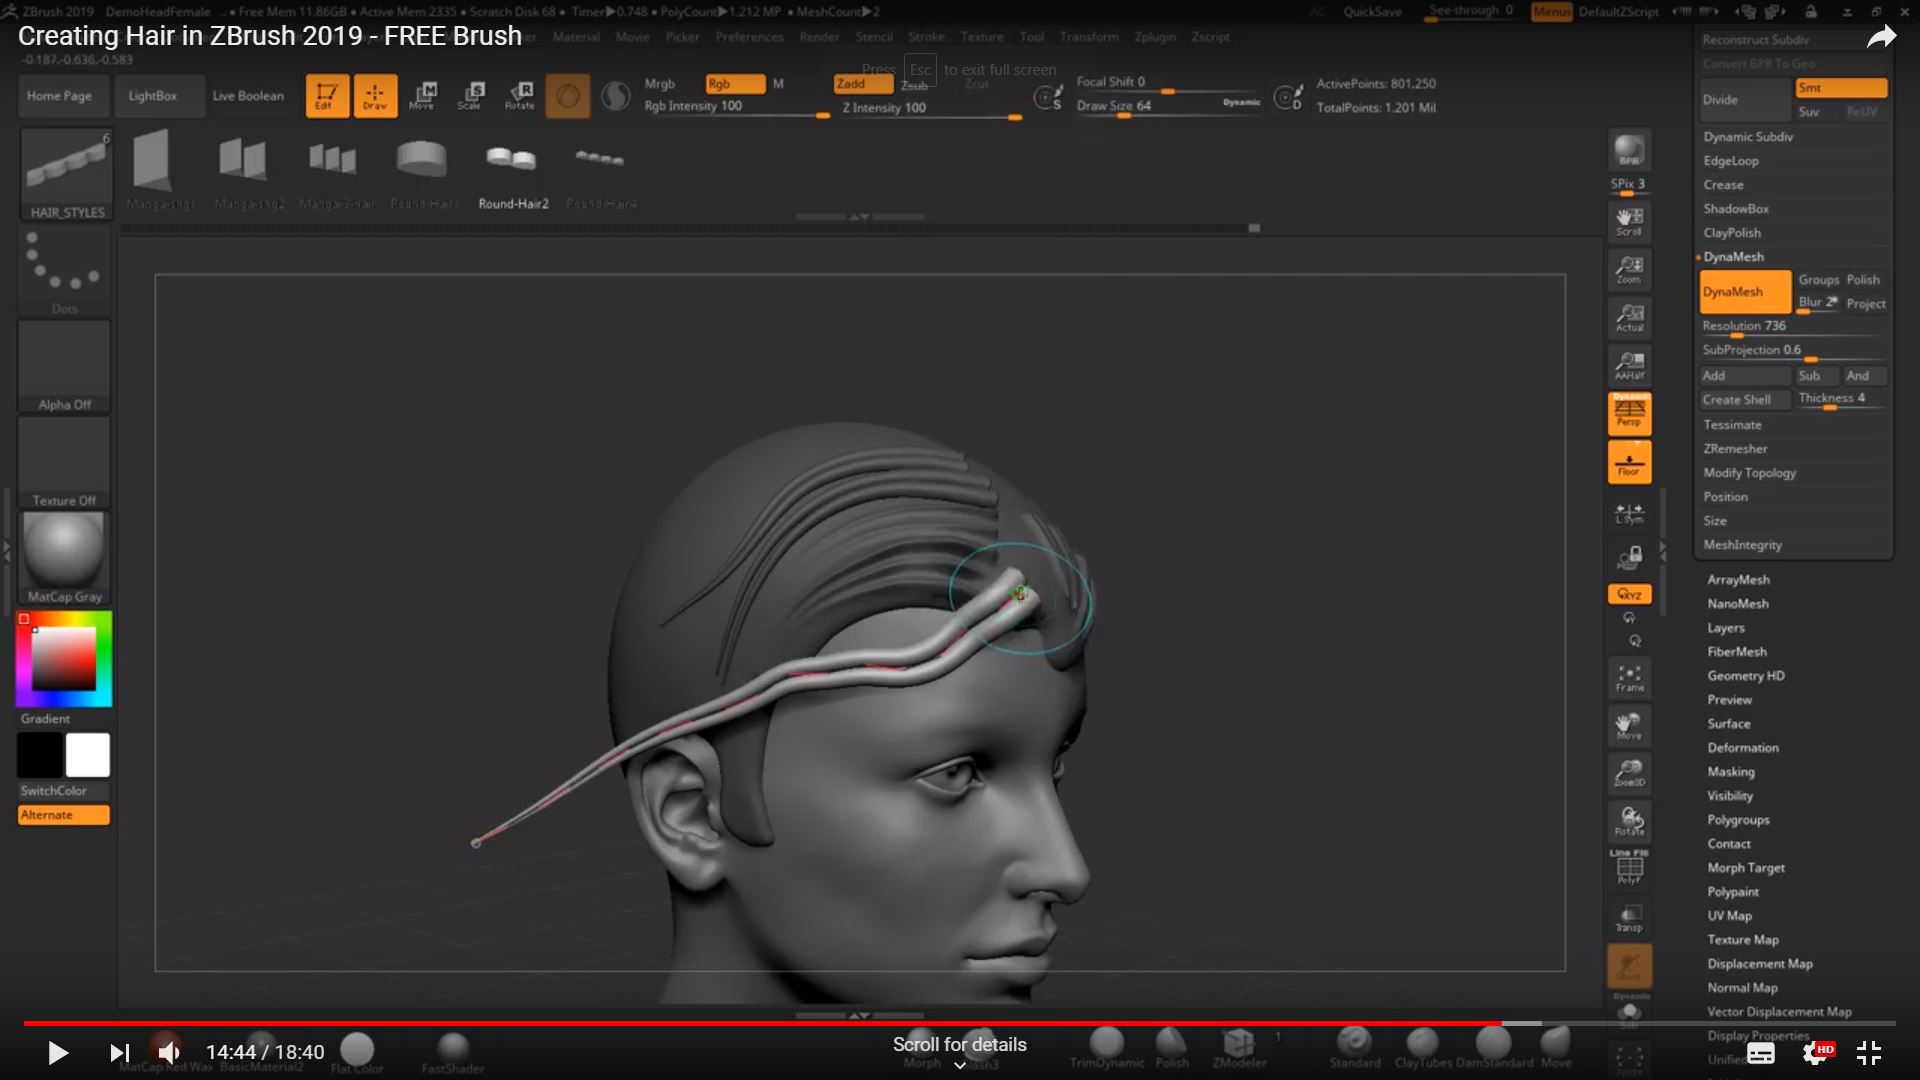
Task: Skip to next video
Action: [119, 1052]
